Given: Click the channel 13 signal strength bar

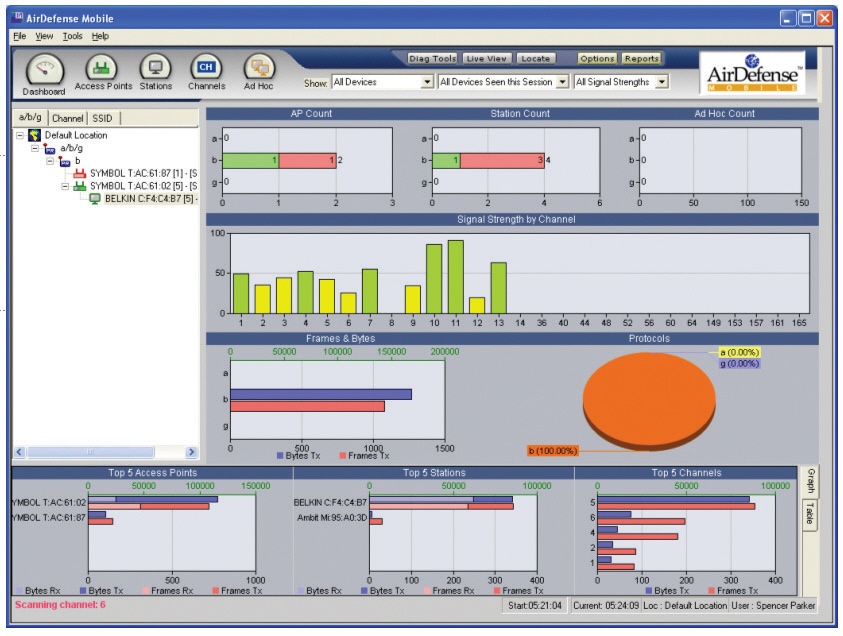Looking at the screenshot, I should click(x=499, y=288).
